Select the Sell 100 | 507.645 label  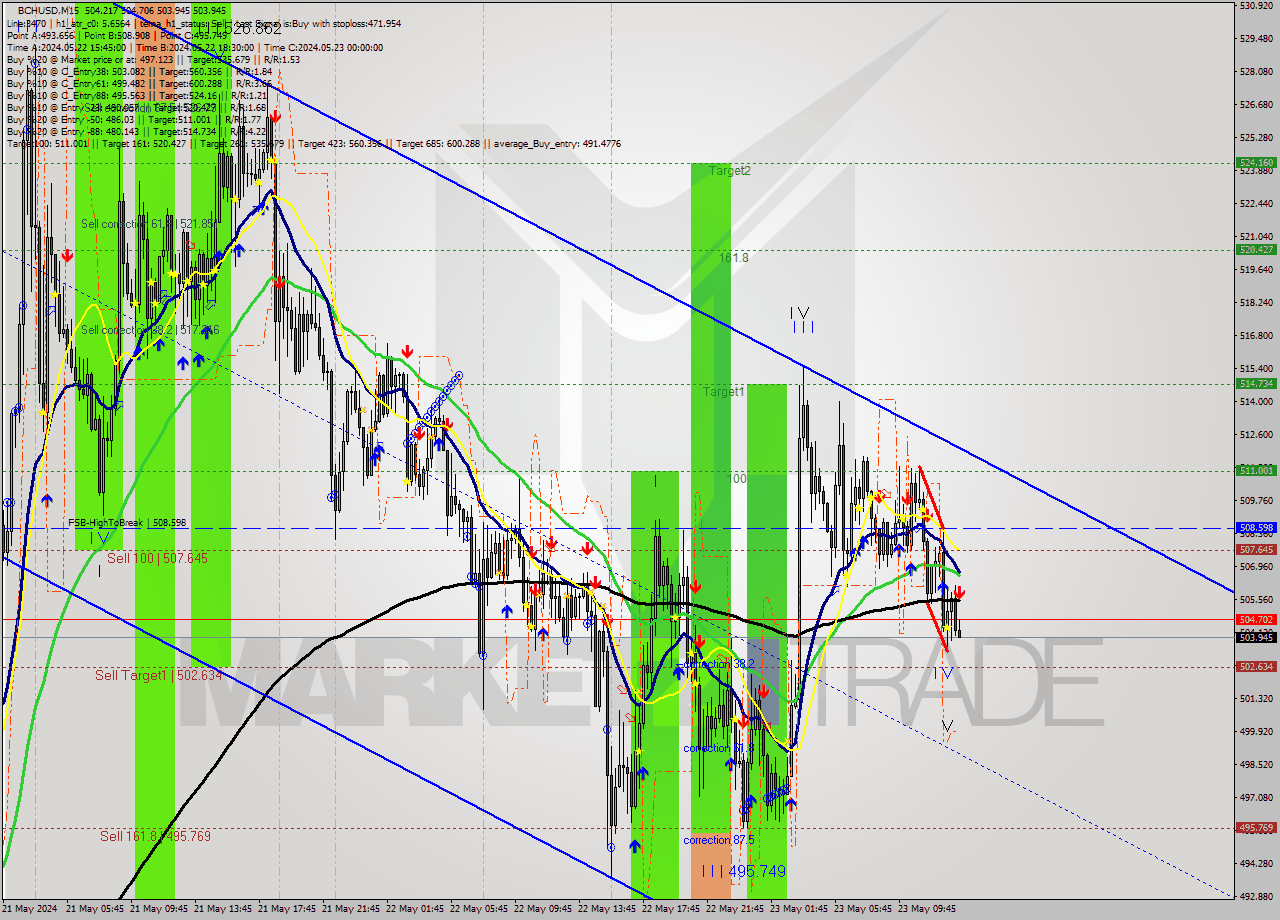tap(157, 558)
